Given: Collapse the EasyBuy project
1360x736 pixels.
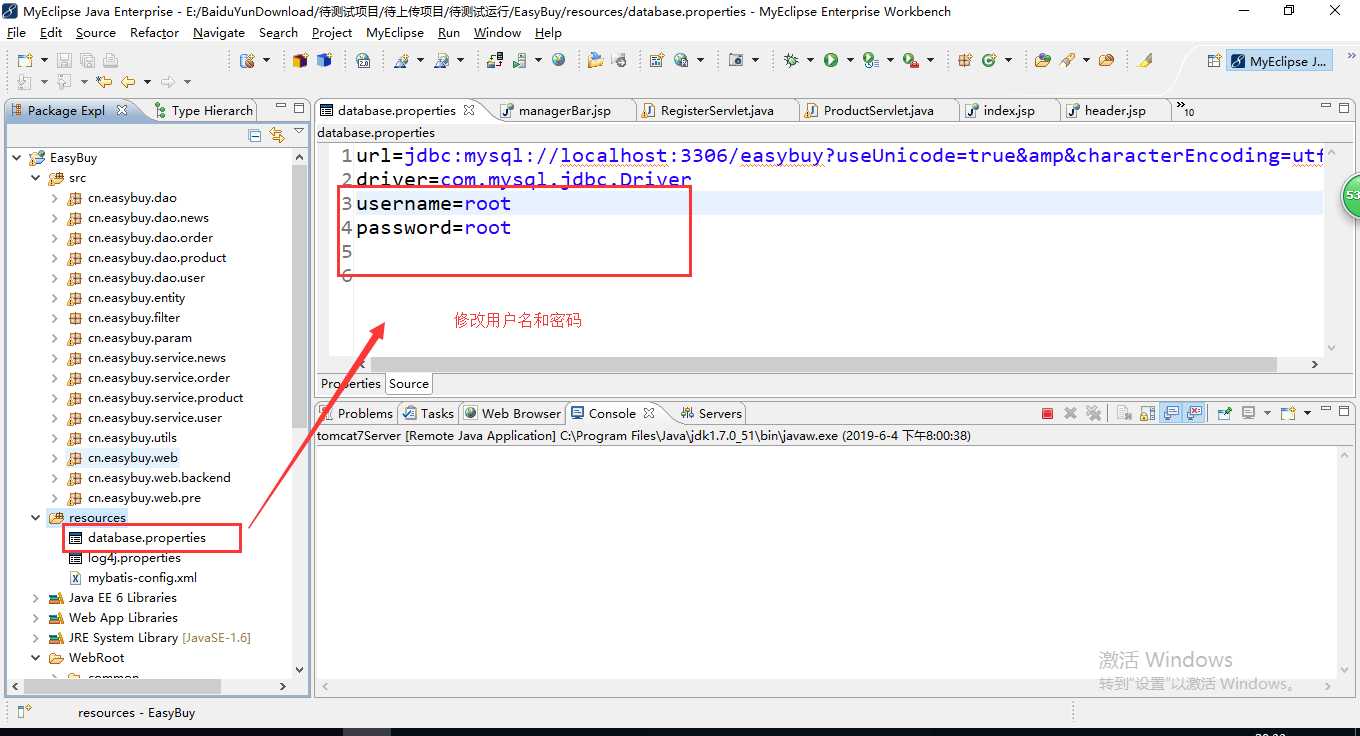Looking at the screenshot, I should (x=17, y=158).
